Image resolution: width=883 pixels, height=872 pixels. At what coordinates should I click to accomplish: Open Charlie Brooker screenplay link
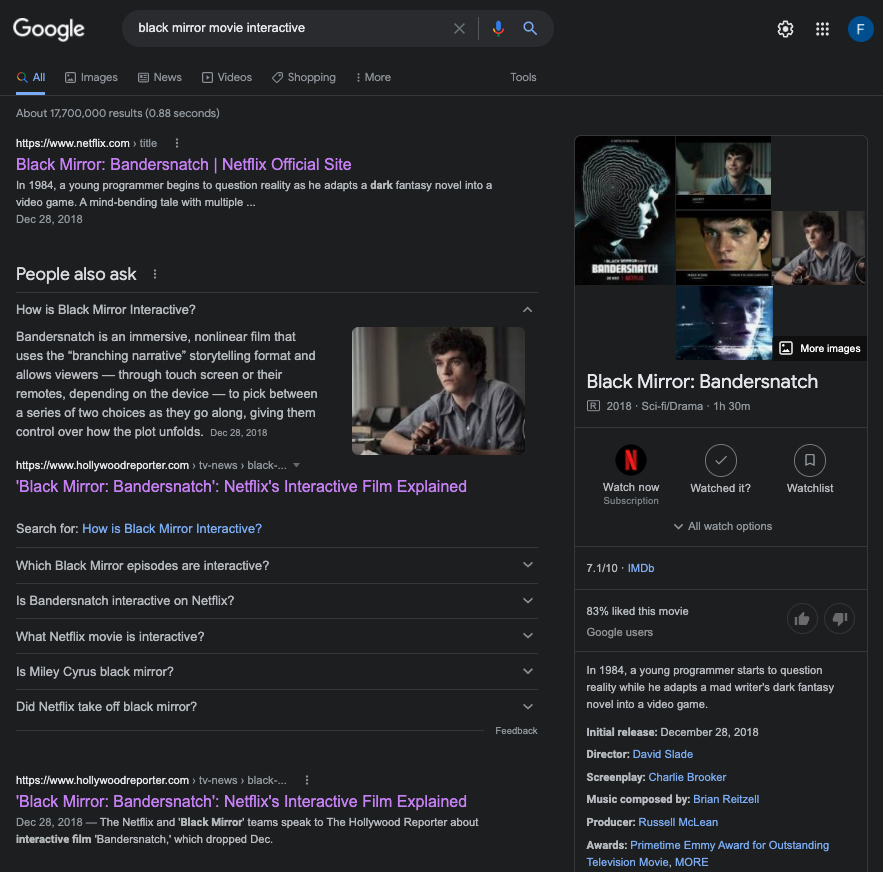(687, 777)
